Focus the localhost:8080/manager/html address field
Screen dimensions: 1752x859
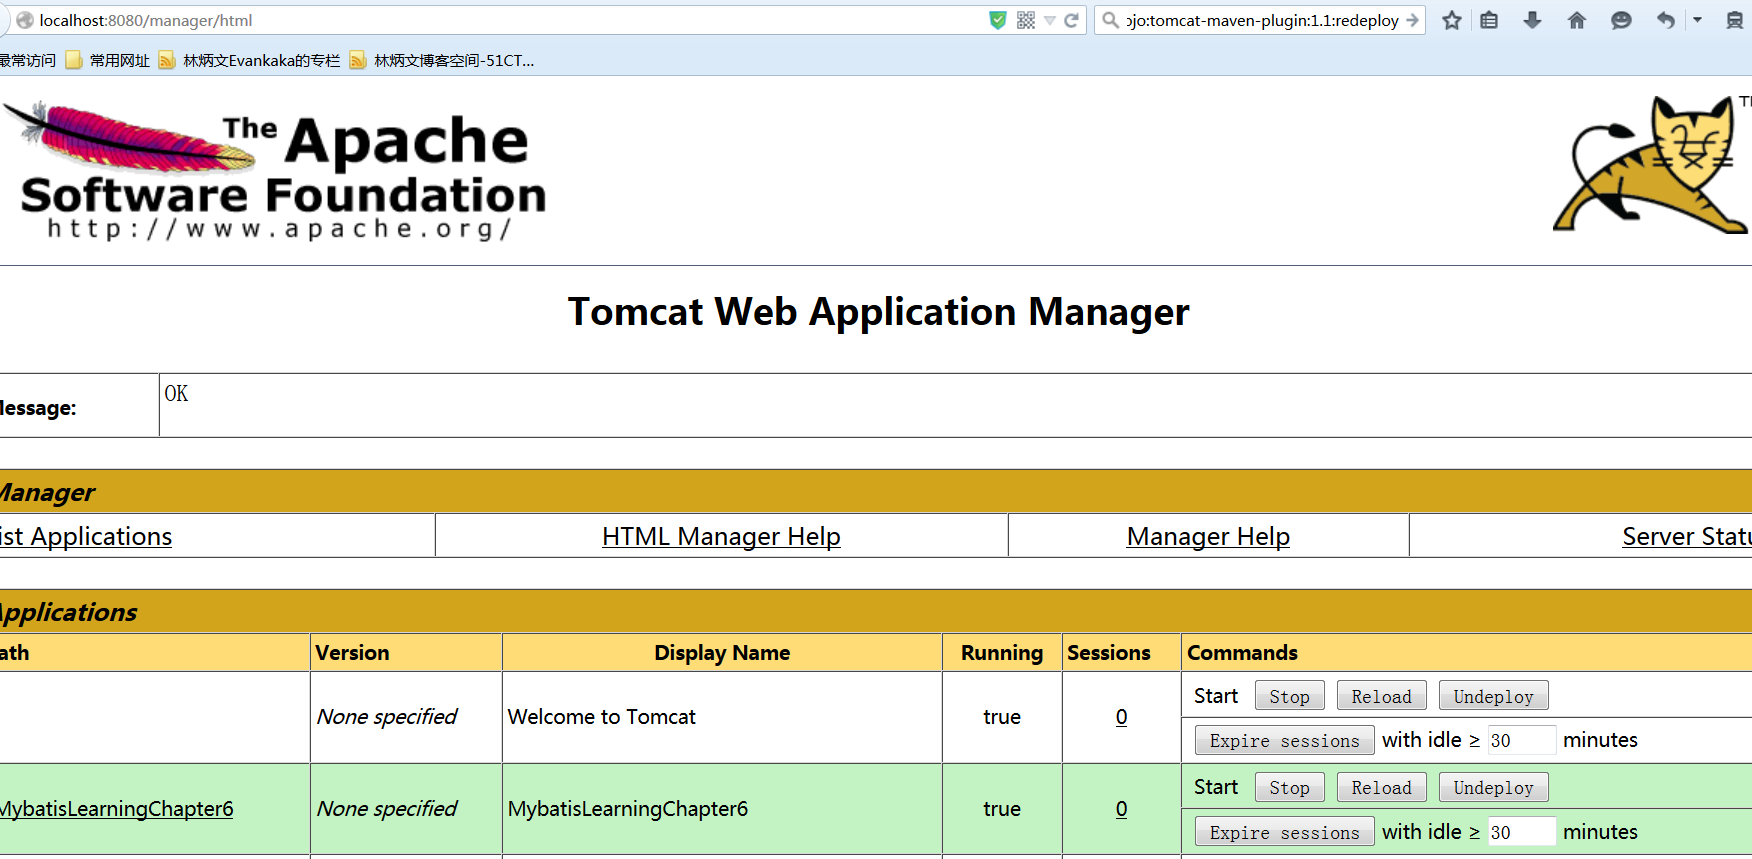point(510,20)
